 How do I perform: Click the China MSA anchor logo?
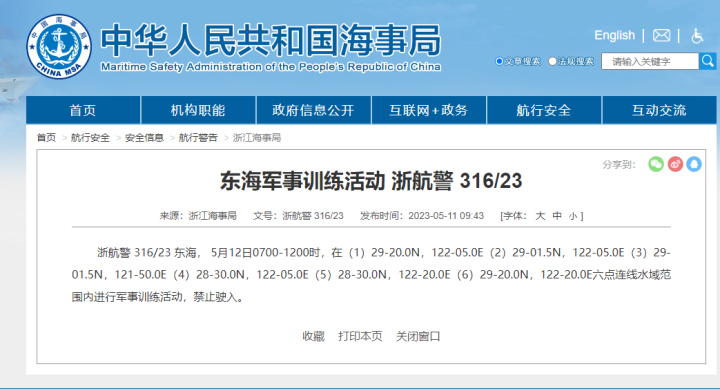point(59,46)
